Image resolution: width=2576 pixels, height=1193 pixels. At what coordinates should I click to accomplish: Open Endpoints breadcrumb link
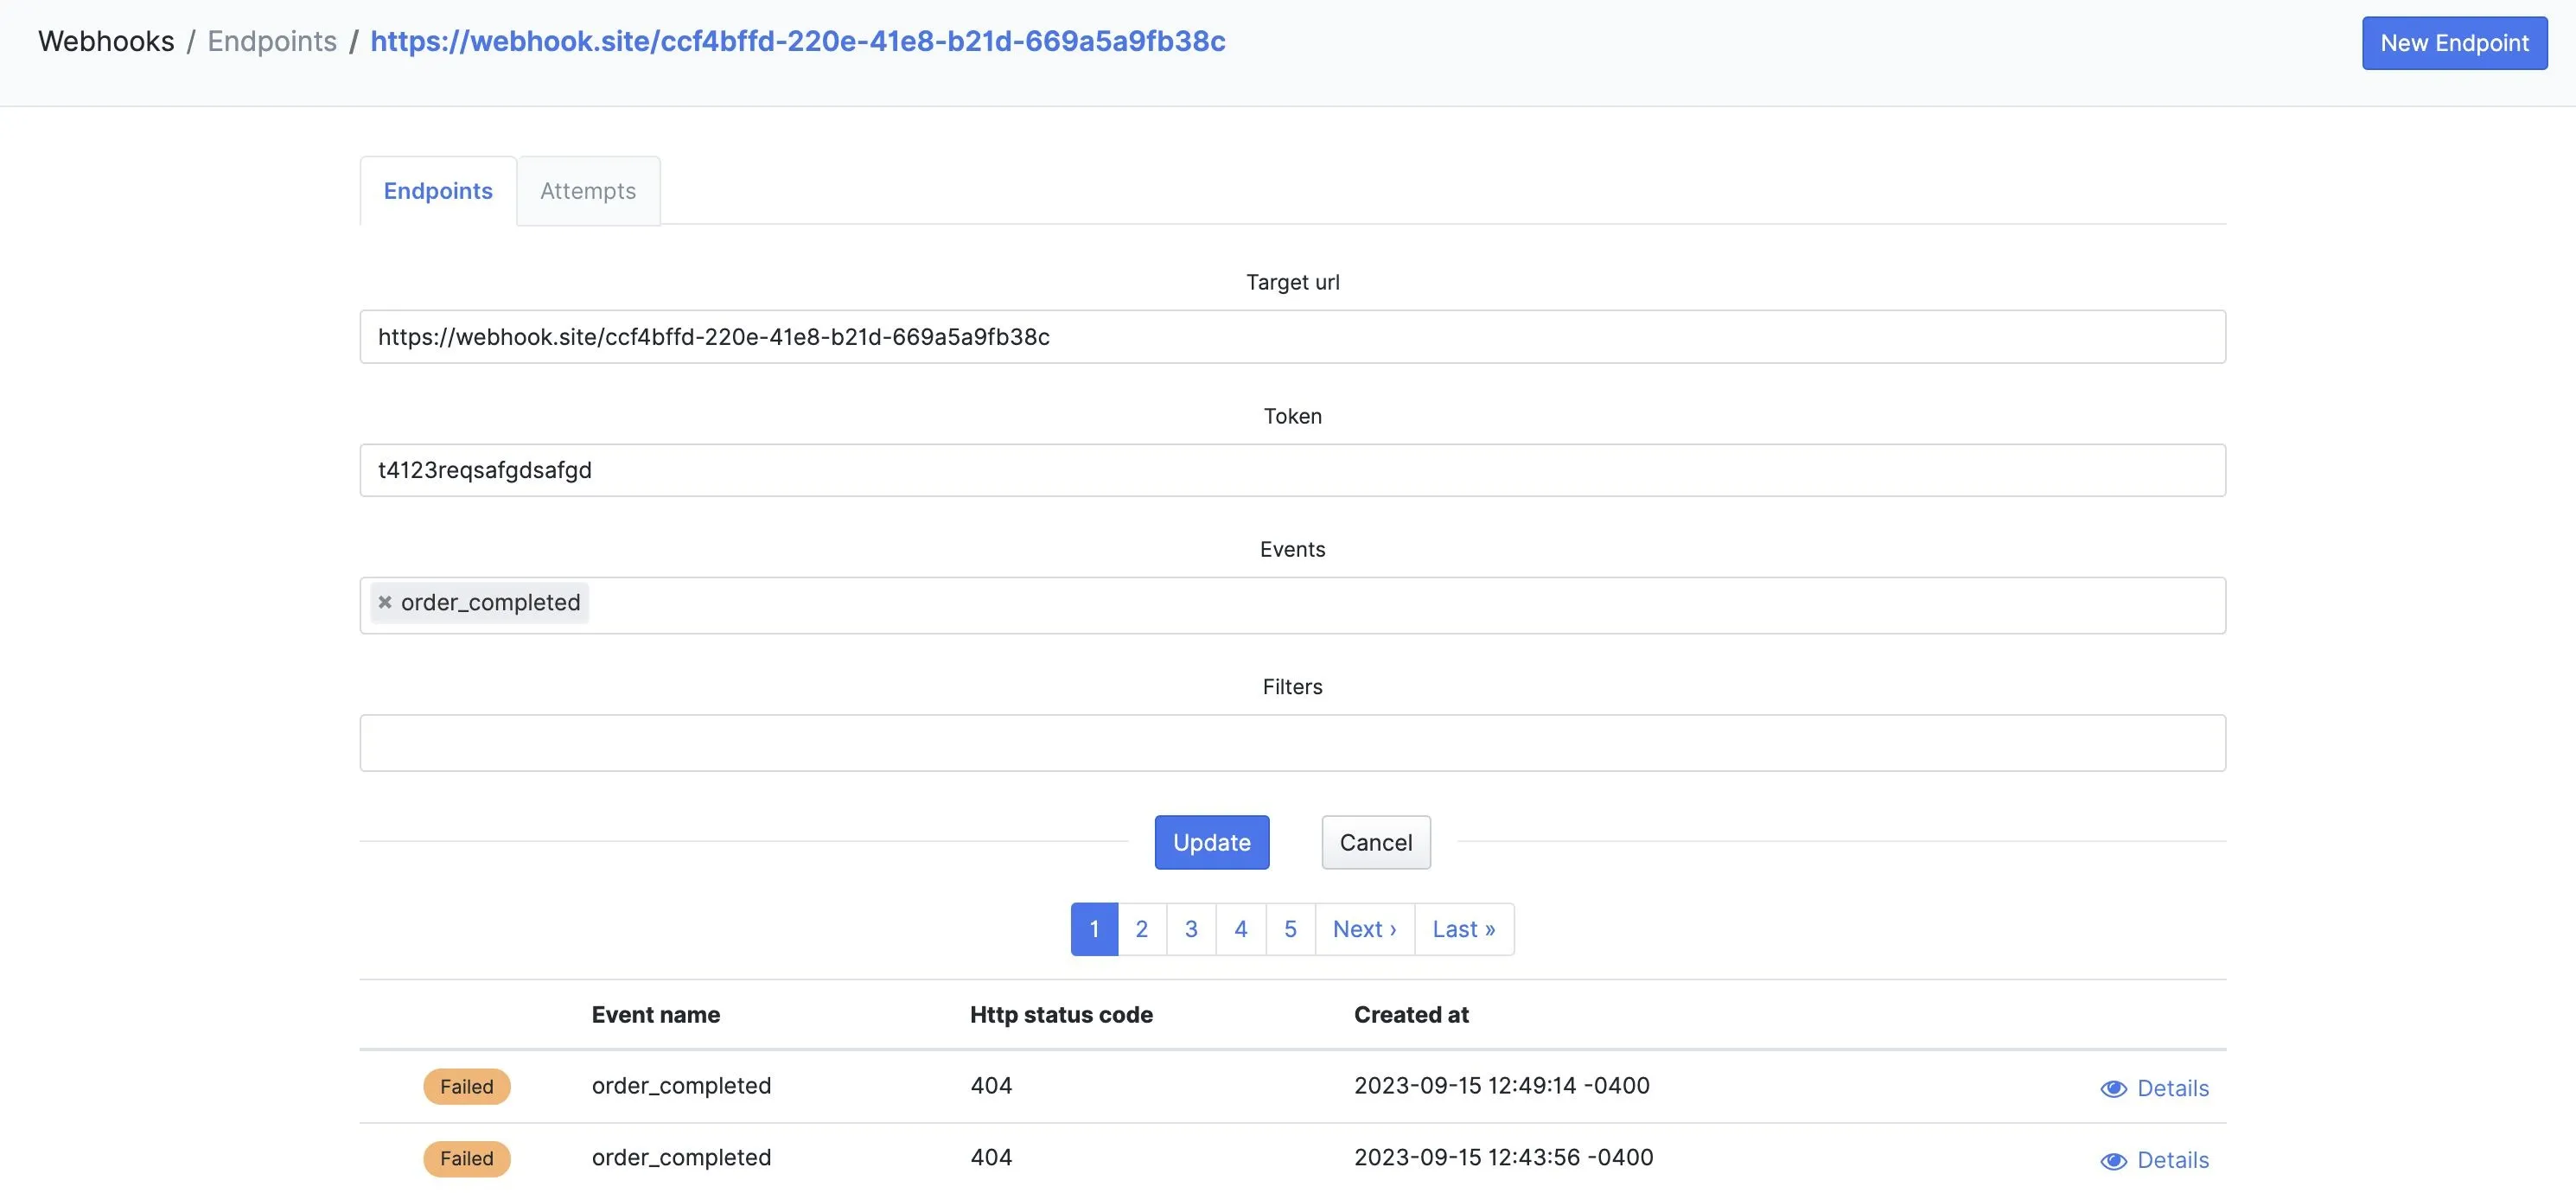pyautogui.click(x=272, y=41)
